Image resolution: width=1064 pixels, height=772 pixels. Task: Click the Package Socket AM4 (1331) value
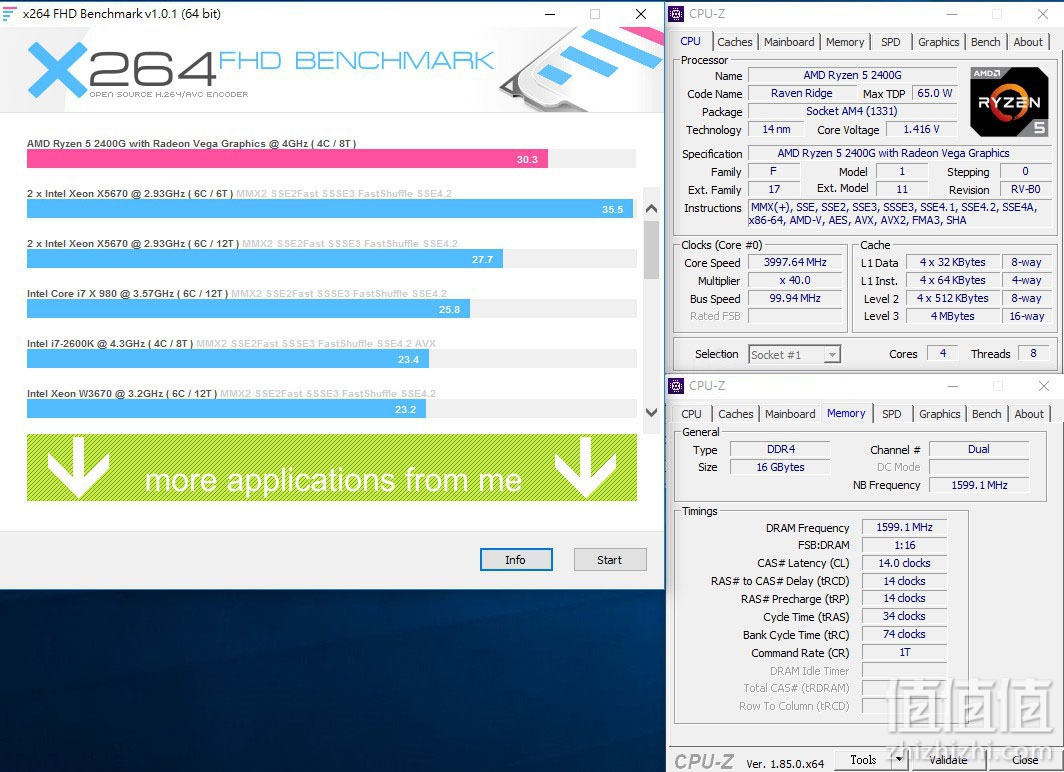click(x=852, y=111)
